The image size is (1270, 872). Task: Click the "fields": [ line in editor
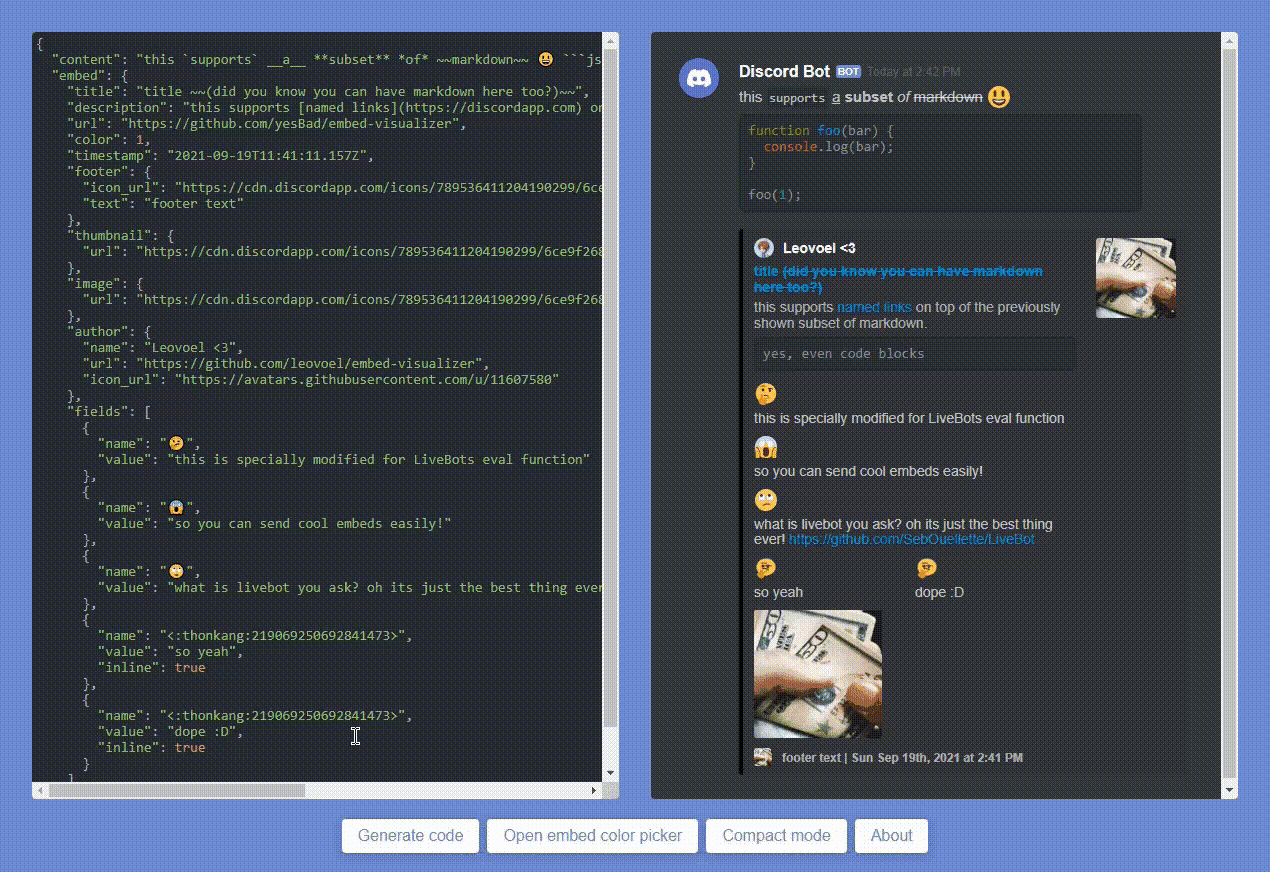(109, 411)
